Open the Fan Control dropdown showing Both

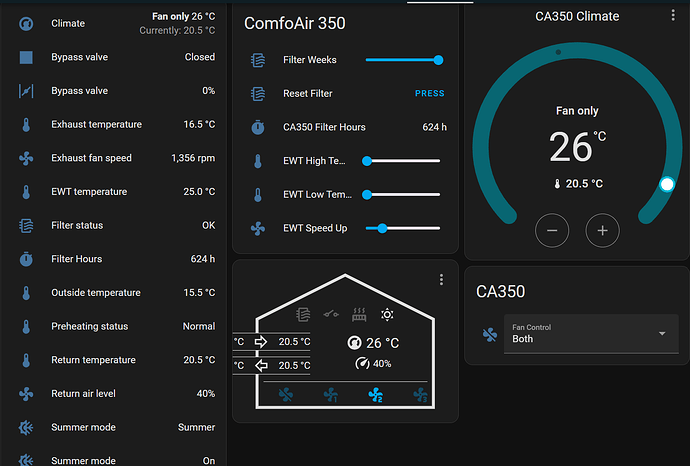[591, 334]
